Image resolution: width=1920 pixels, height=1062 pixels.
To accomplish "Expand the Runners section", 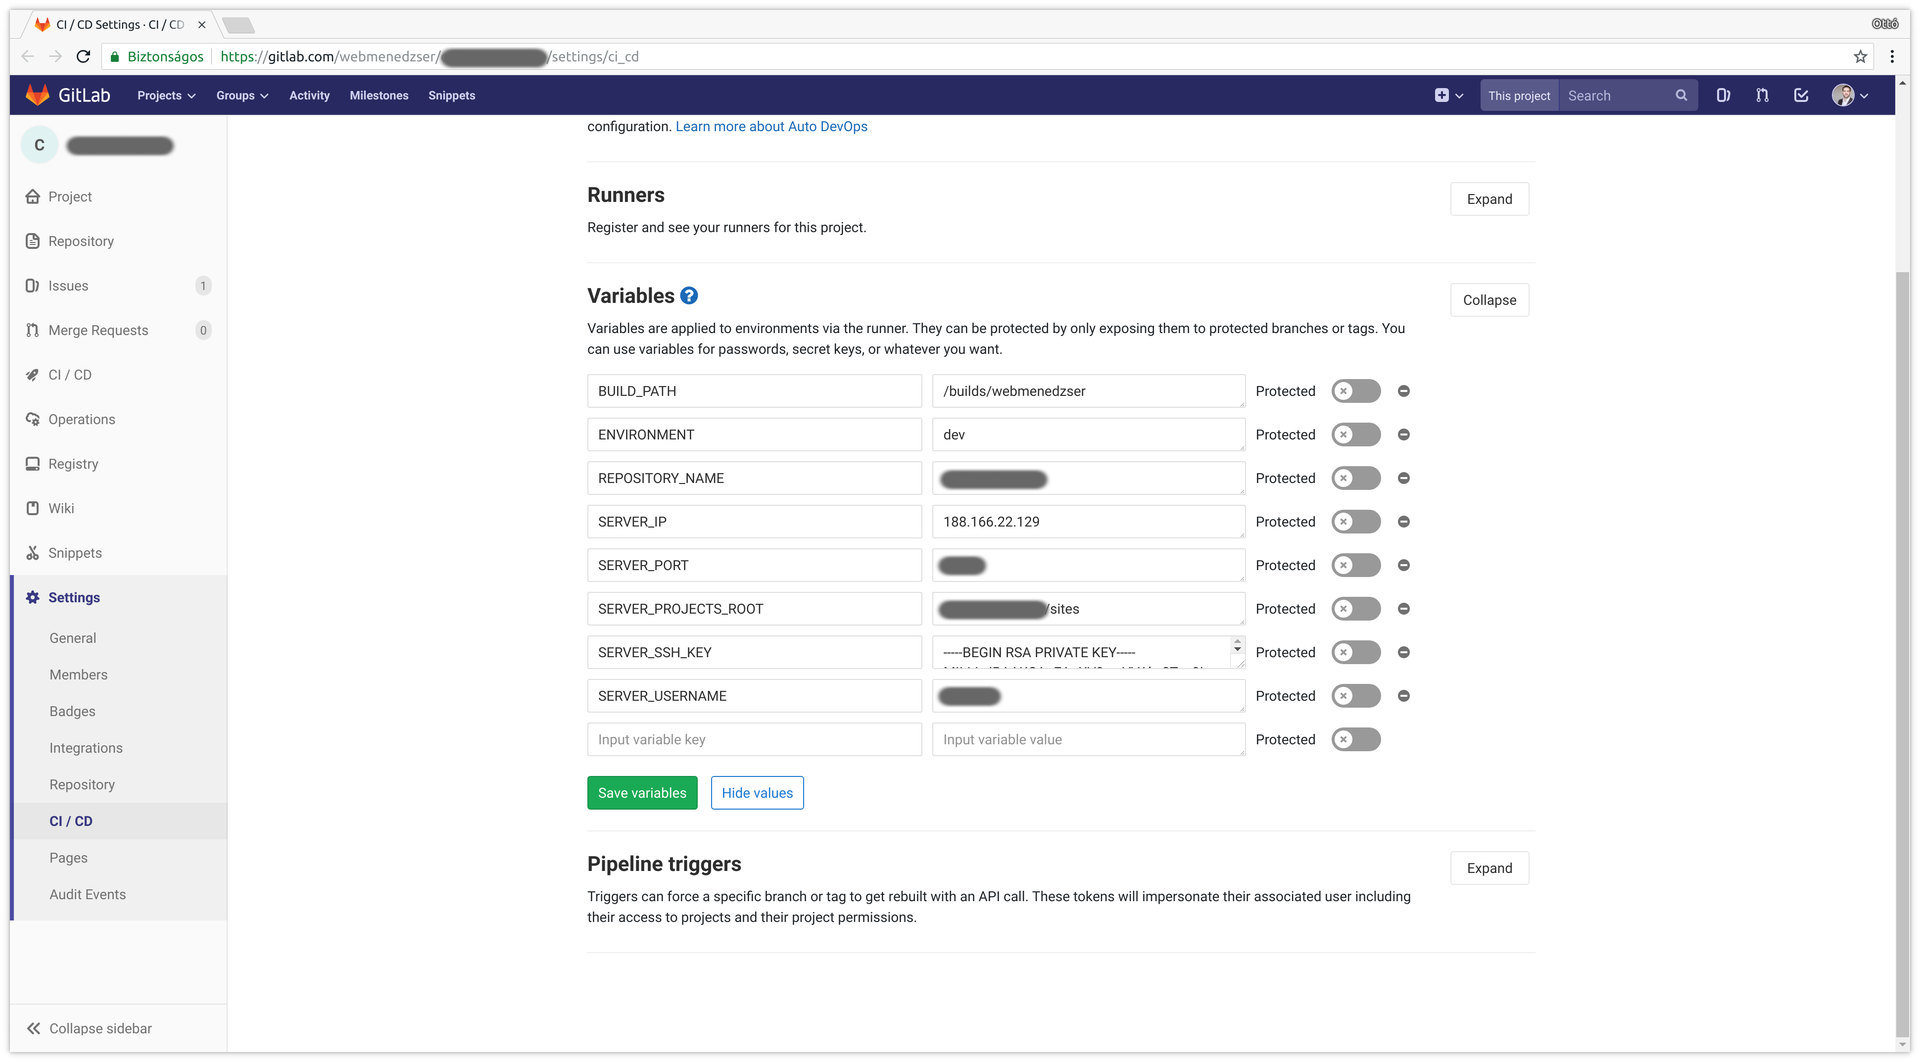I will (x=1489, y=199).
